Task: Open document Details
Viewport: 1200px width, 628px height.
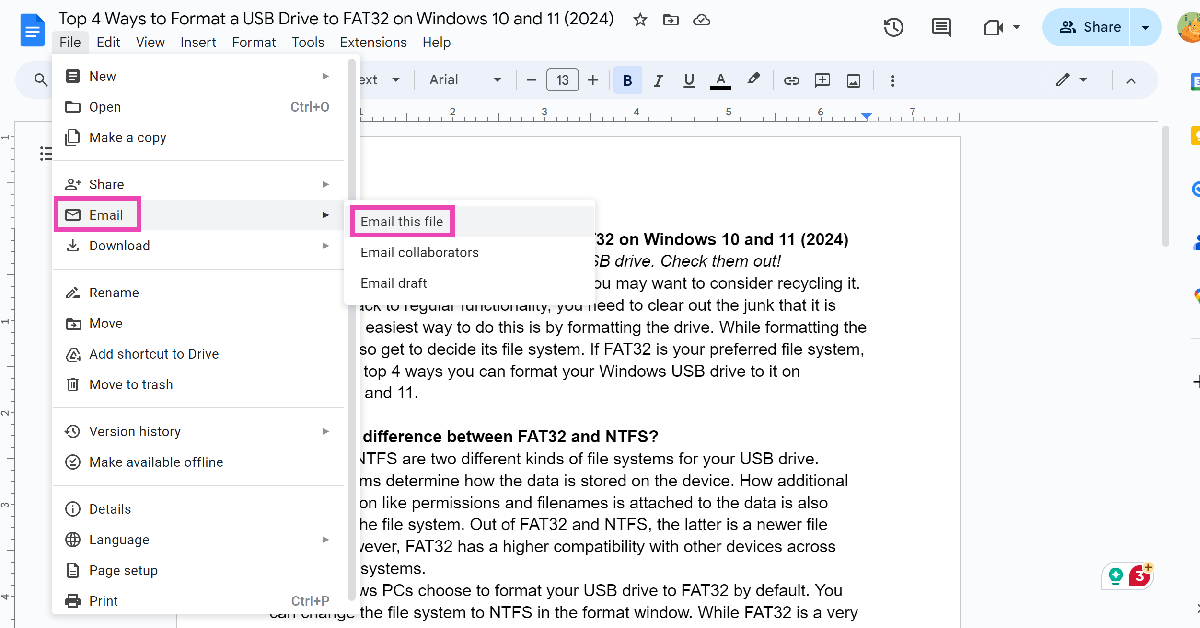Action: pyautogui.click(x=198, y=509)
